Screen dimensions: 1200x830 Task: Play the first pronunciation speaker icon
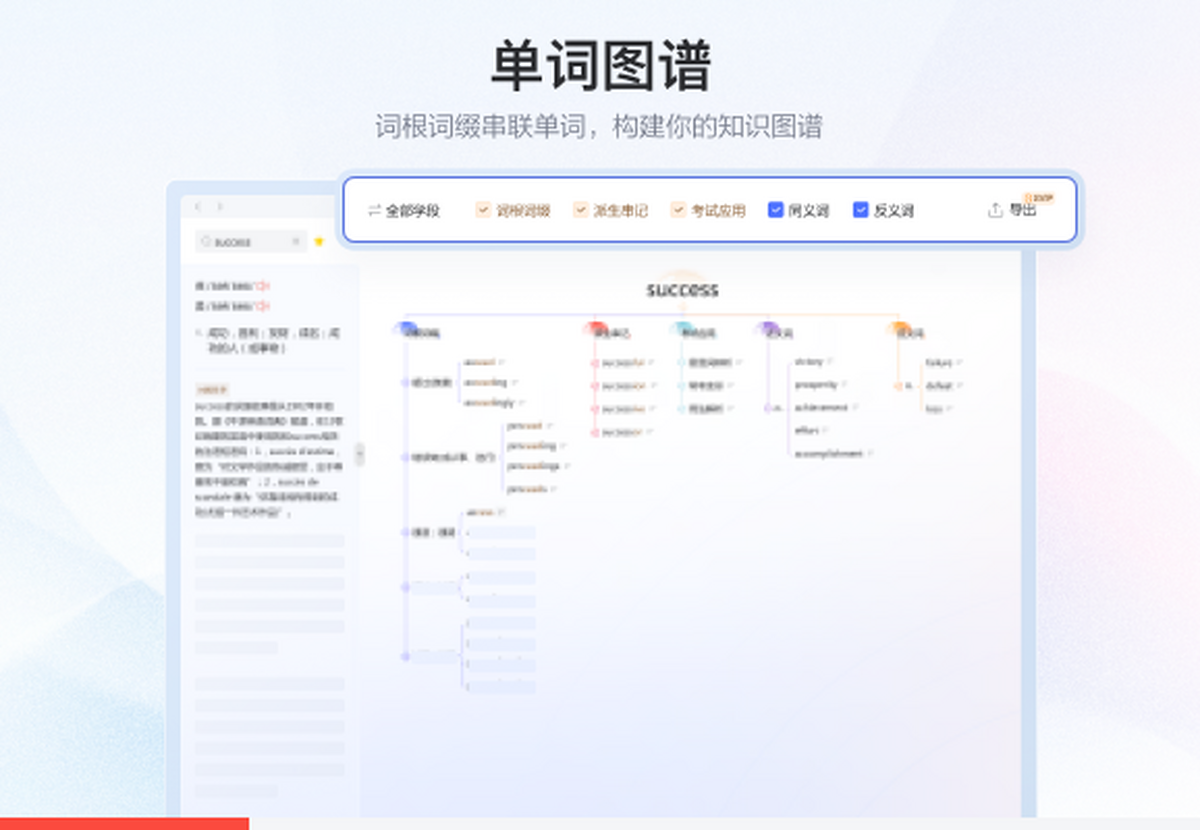click(x=263, y=286)
